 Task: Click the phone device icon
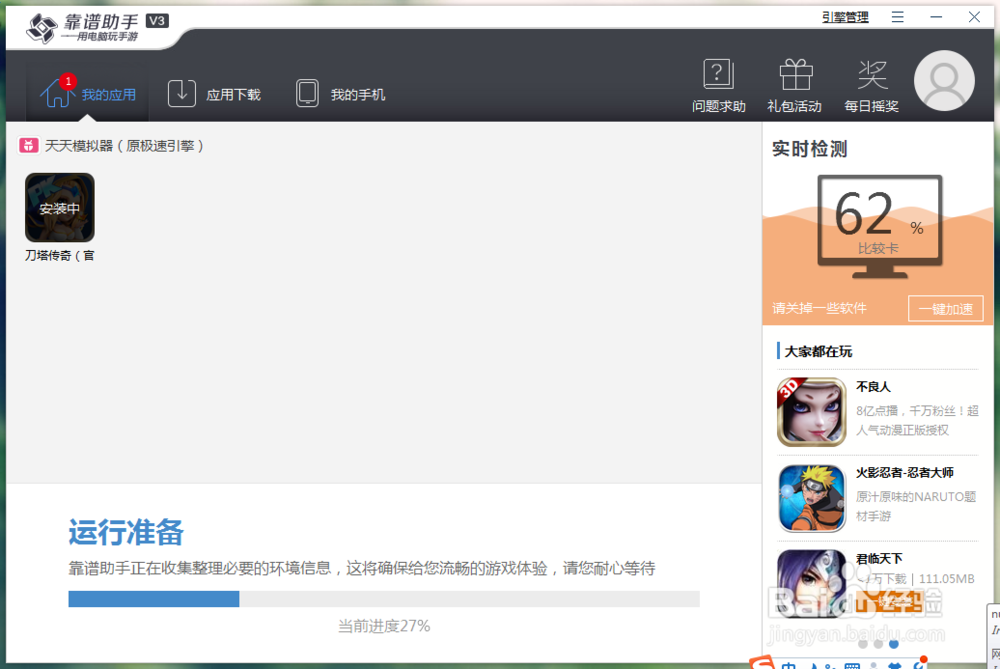click(307, 93)
